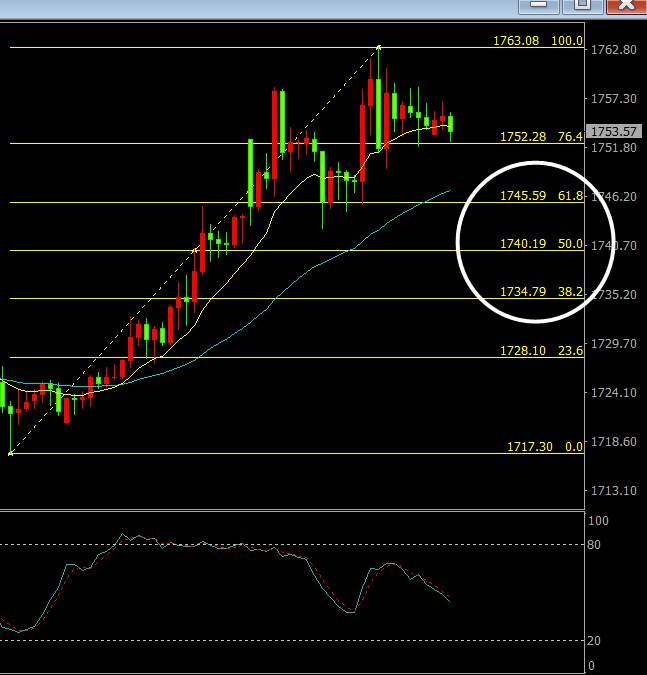Select the Fibonacci anchor at the 1763.08 high
Viewport: 647px width, 675px height.
click(378, 47)
